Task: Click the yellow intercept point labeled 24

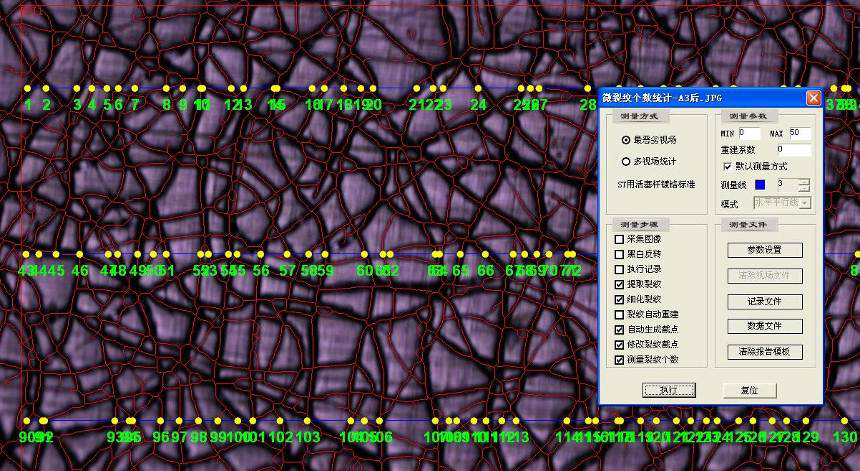Action: (x=478, y=89)
